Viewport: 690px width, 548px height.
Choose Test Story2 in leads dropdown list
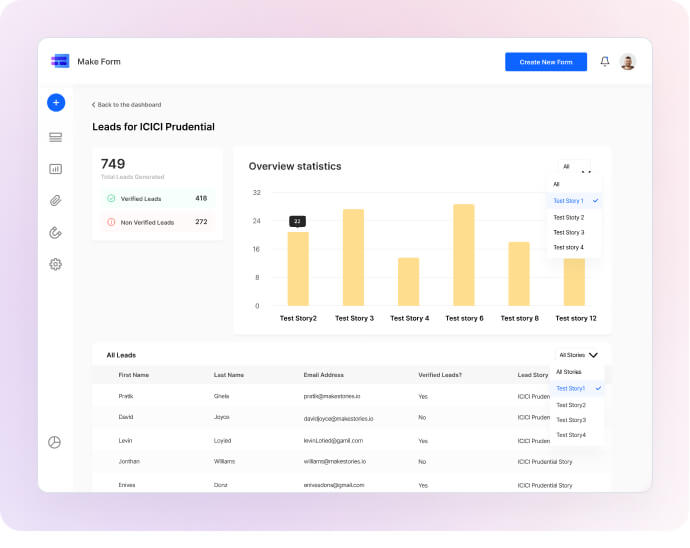click(571, 405)
